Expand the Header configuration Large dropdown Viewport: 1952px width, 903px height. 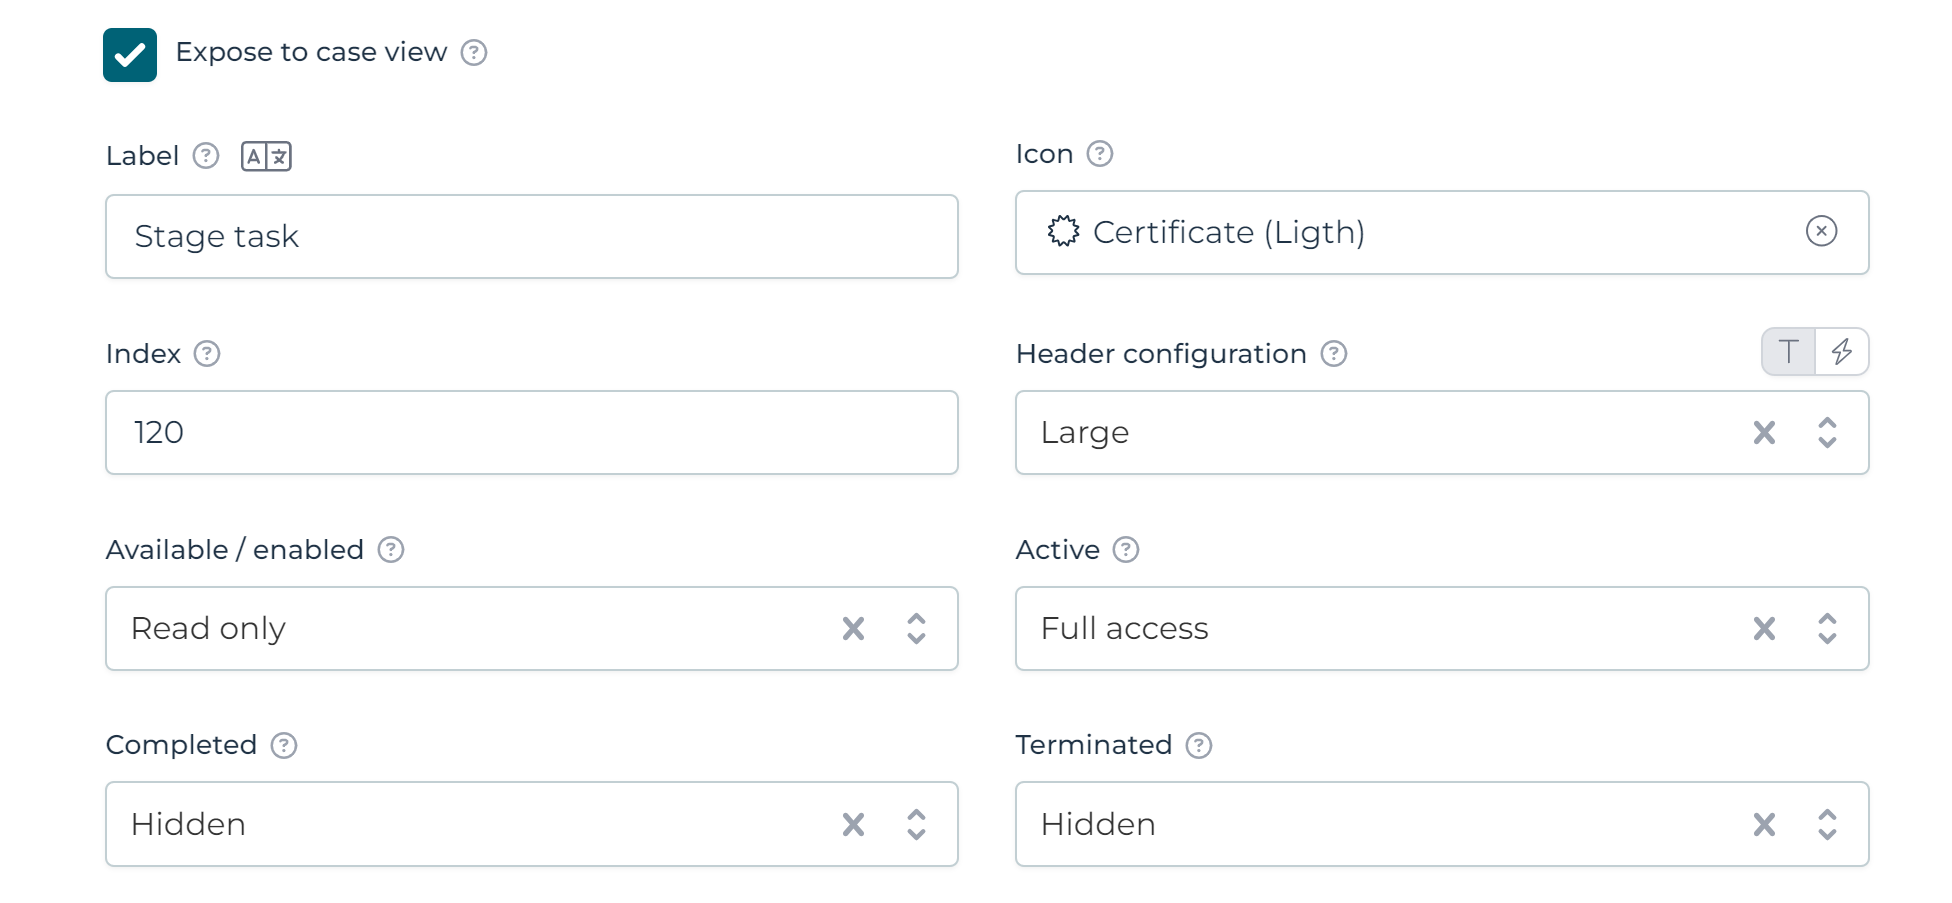click(1827, 433)
